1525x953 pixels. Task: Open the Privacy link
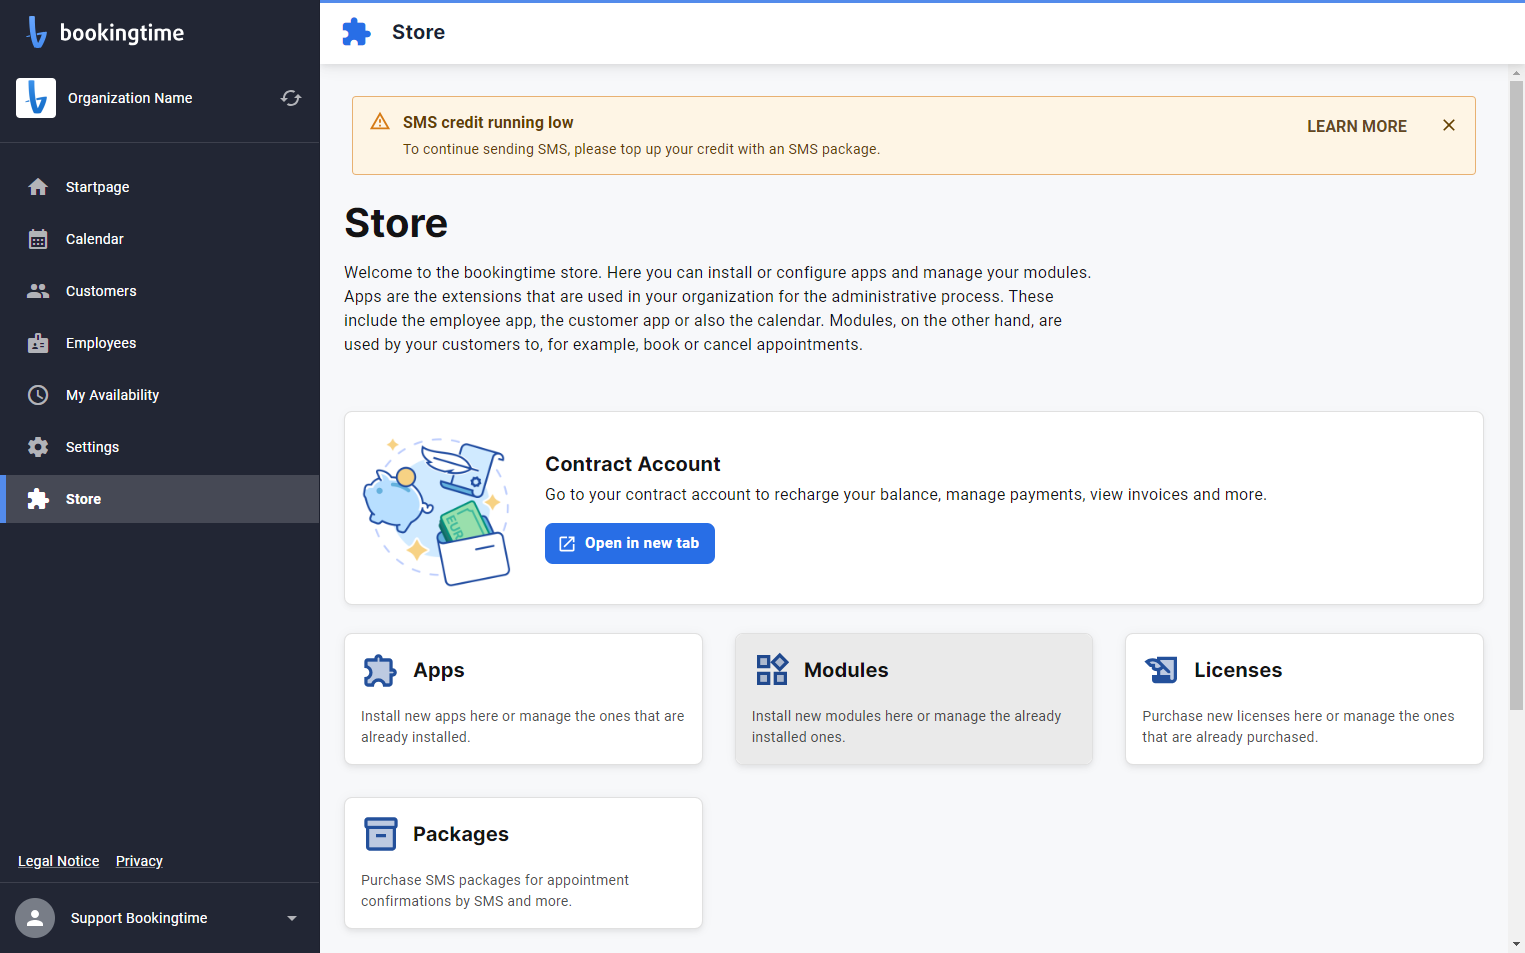point(139,861)
